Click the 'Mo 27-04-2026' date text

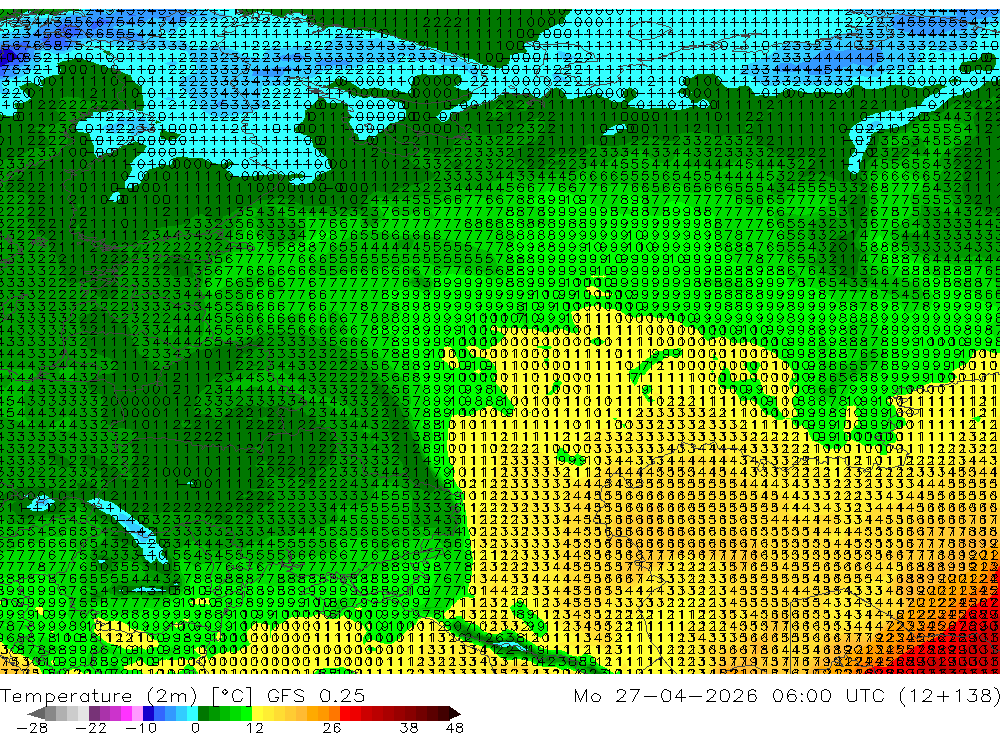click(x=665, y=695)
